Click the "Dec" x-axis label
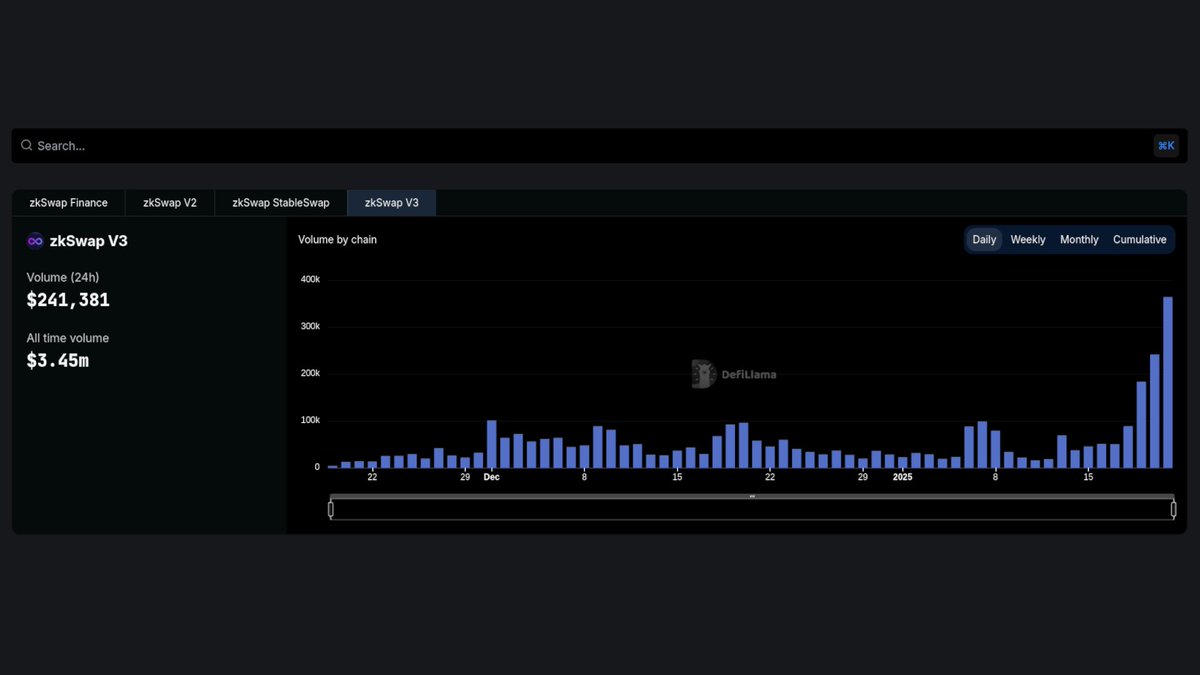The width and height of the screenshot is (1200, 675). click(491, 477)
